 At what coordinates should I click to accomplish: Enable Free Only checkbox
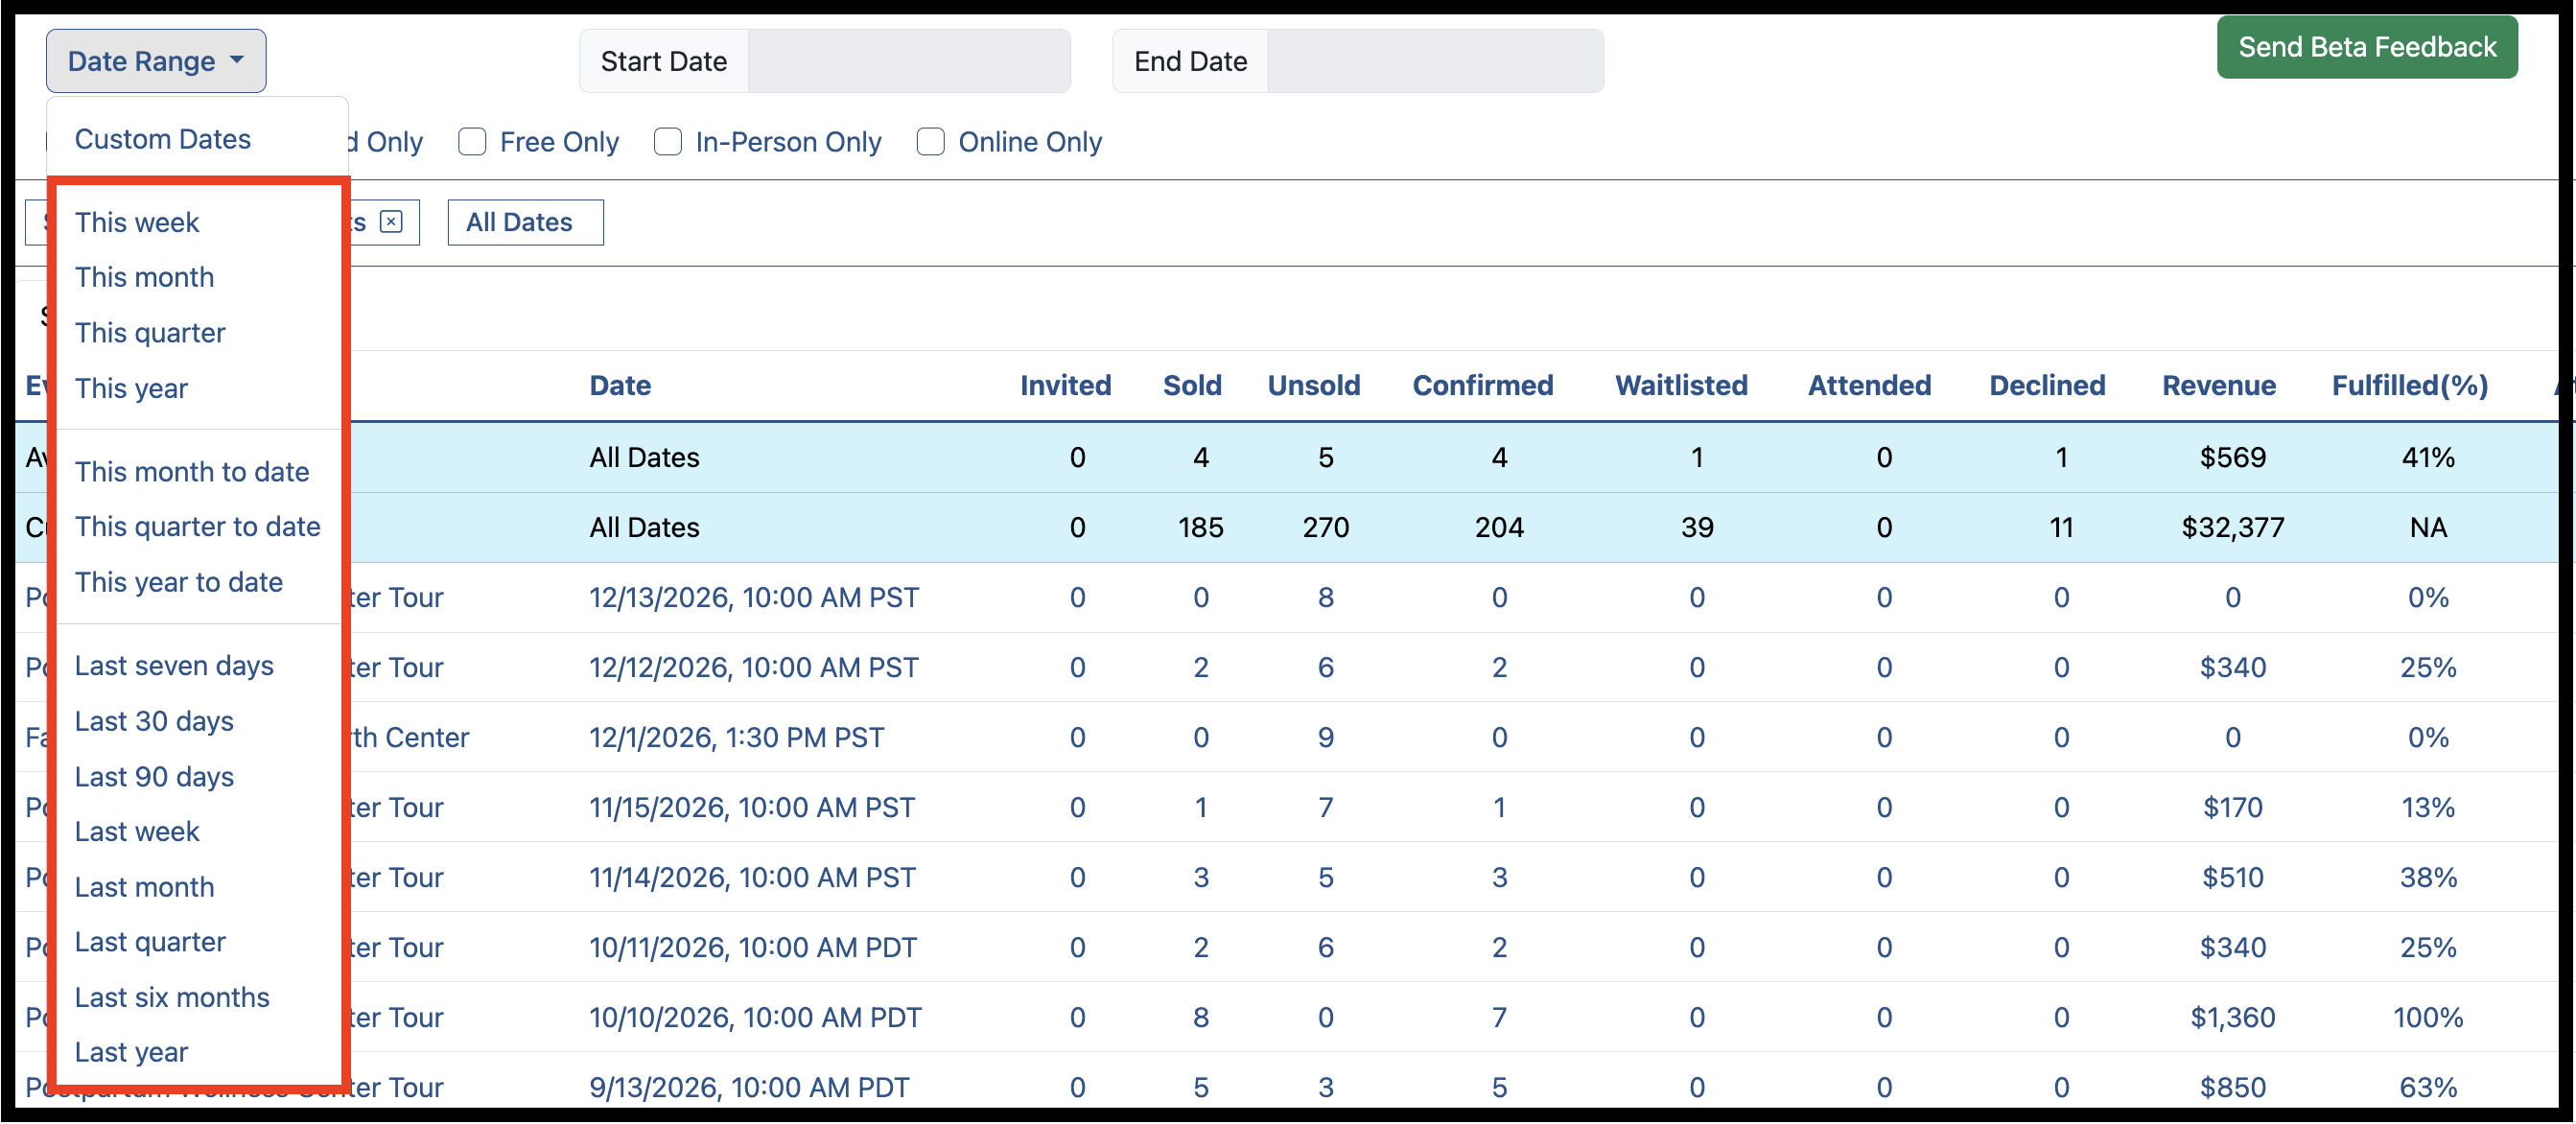pyautogui.click(x=472, y=142)
